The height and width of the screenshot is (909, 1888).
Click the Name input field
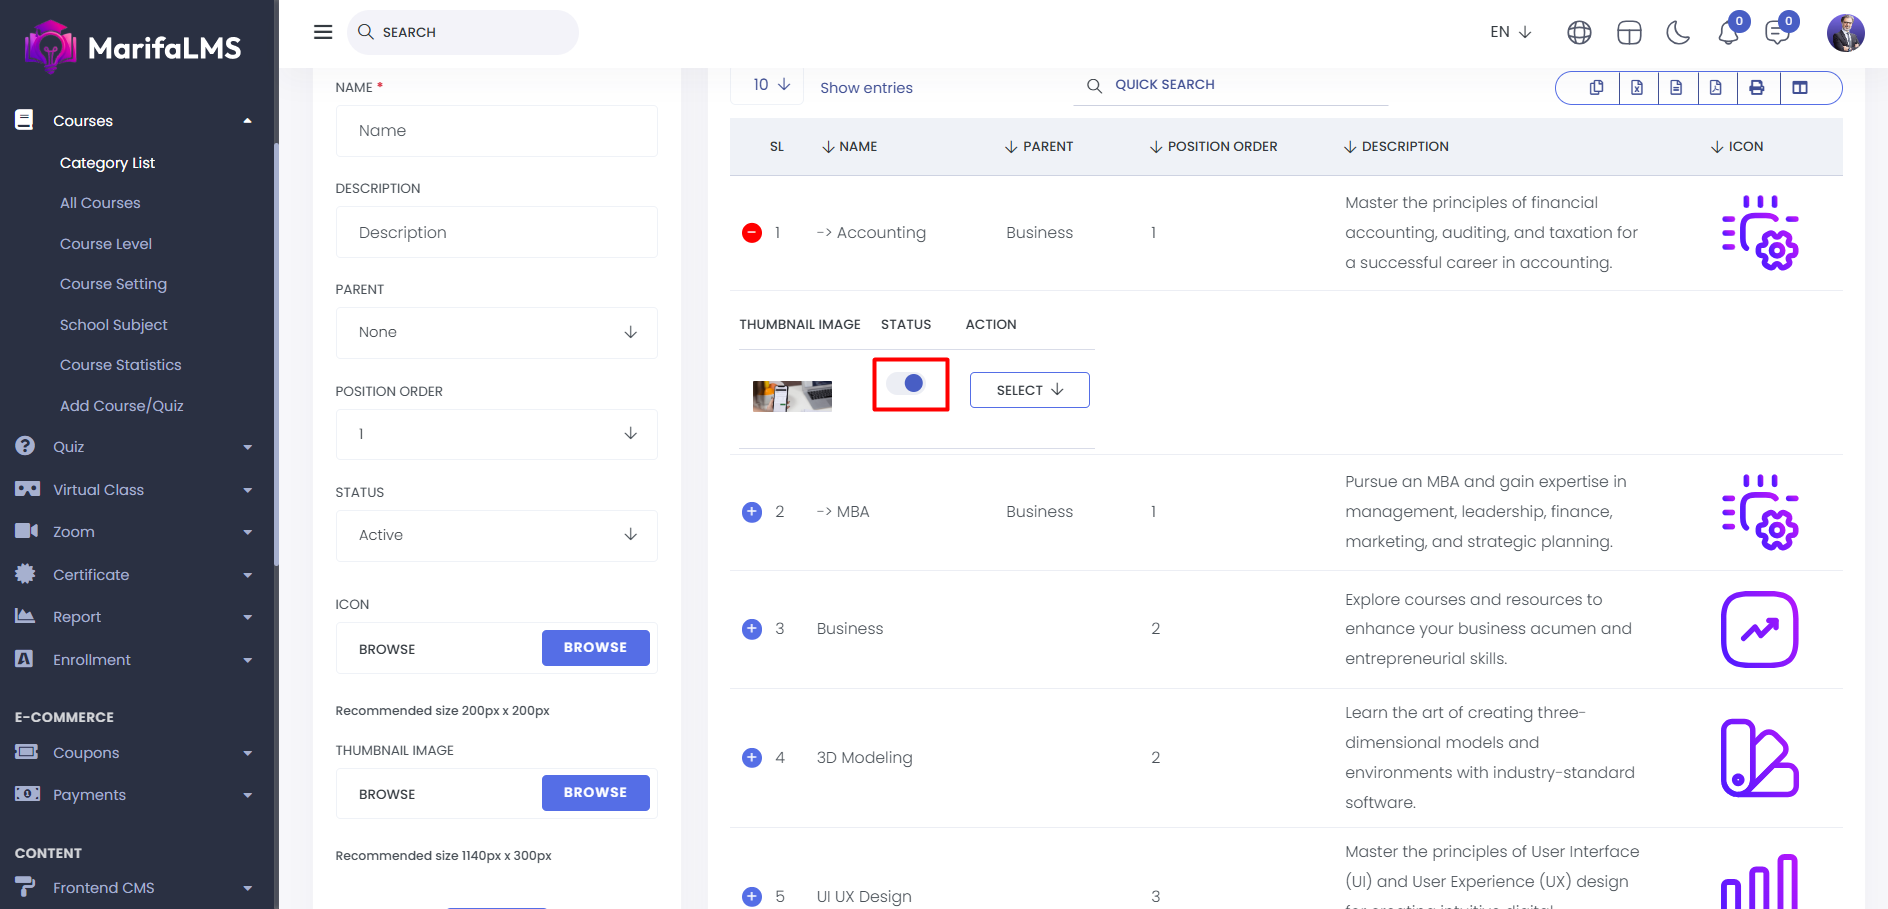click(496, 131)
